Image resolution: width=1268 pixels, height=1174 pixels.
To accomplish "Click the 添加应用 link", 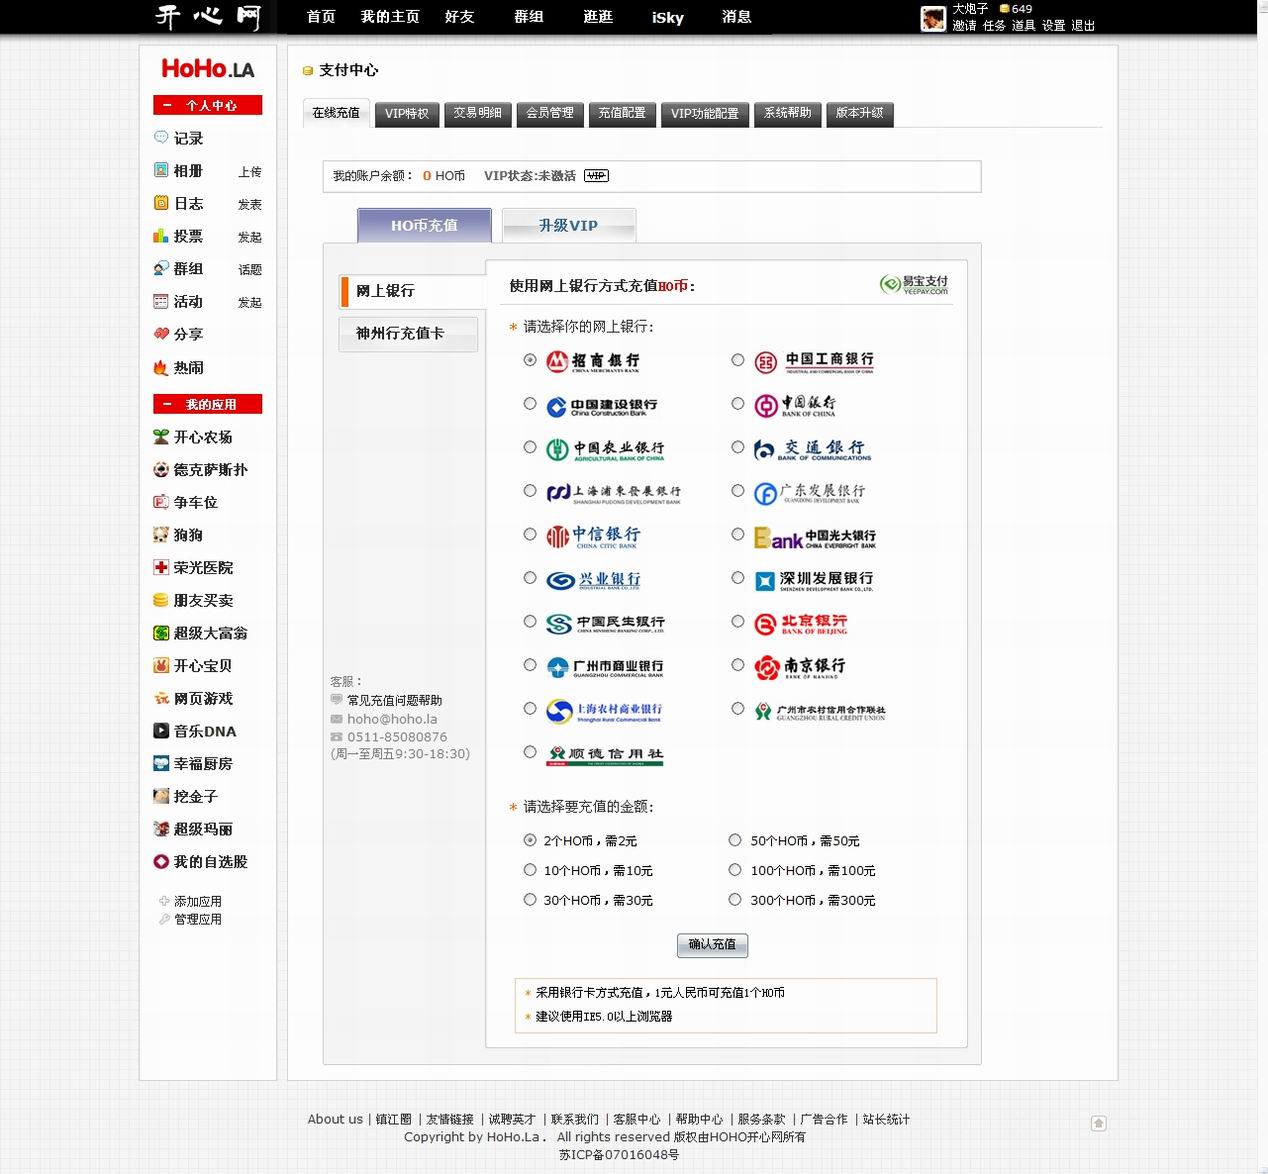I will click(198, 901).
